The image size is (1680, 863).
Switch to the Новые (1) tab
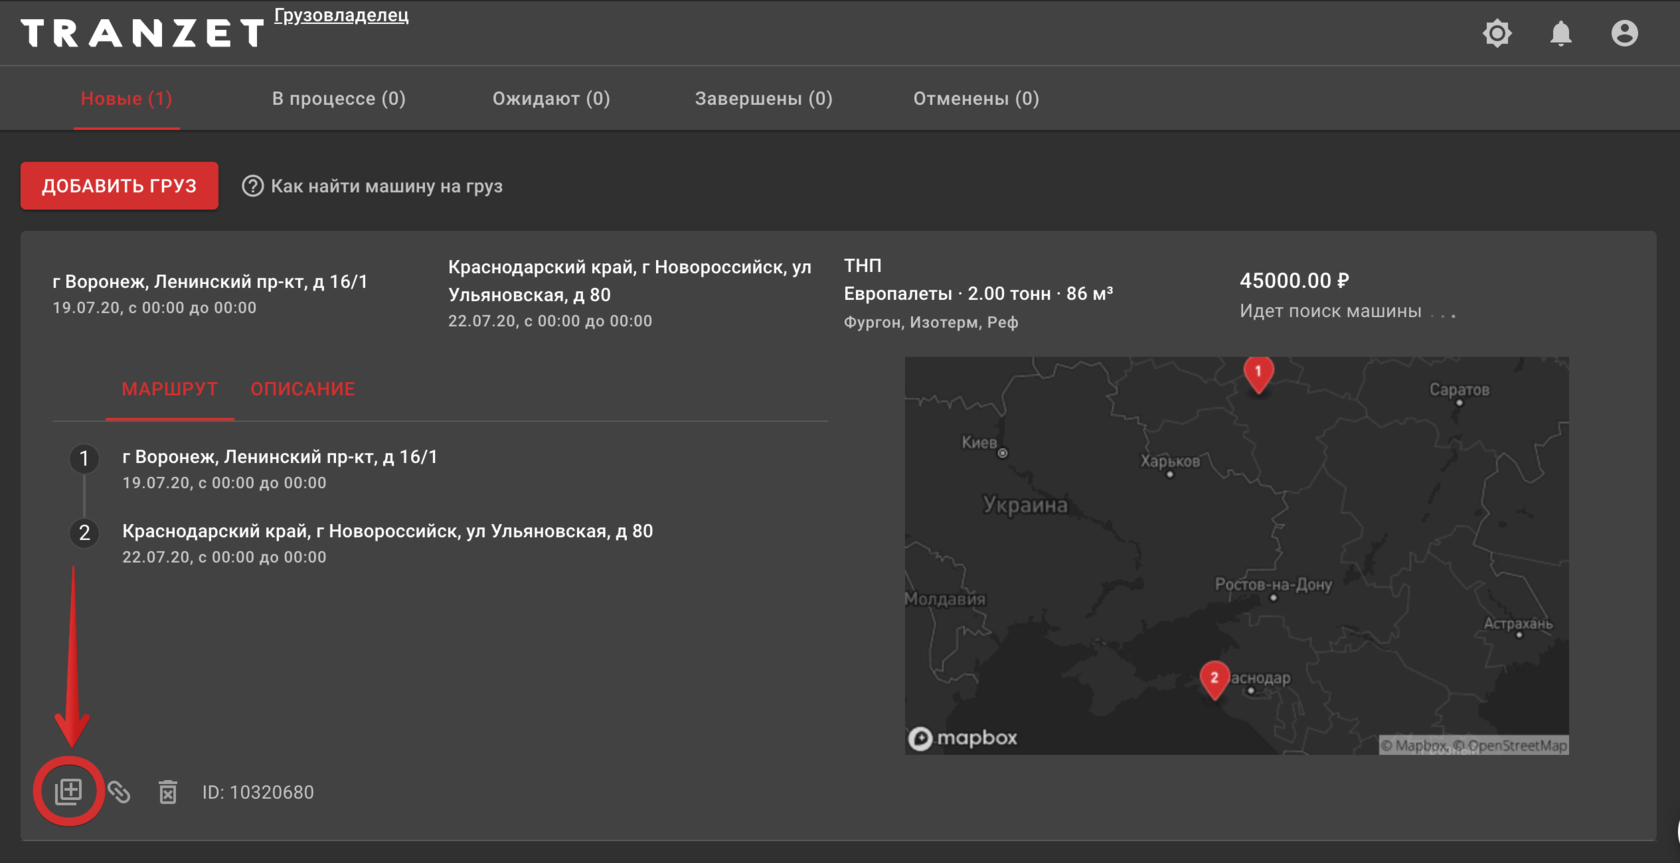(x=126, y=98)
